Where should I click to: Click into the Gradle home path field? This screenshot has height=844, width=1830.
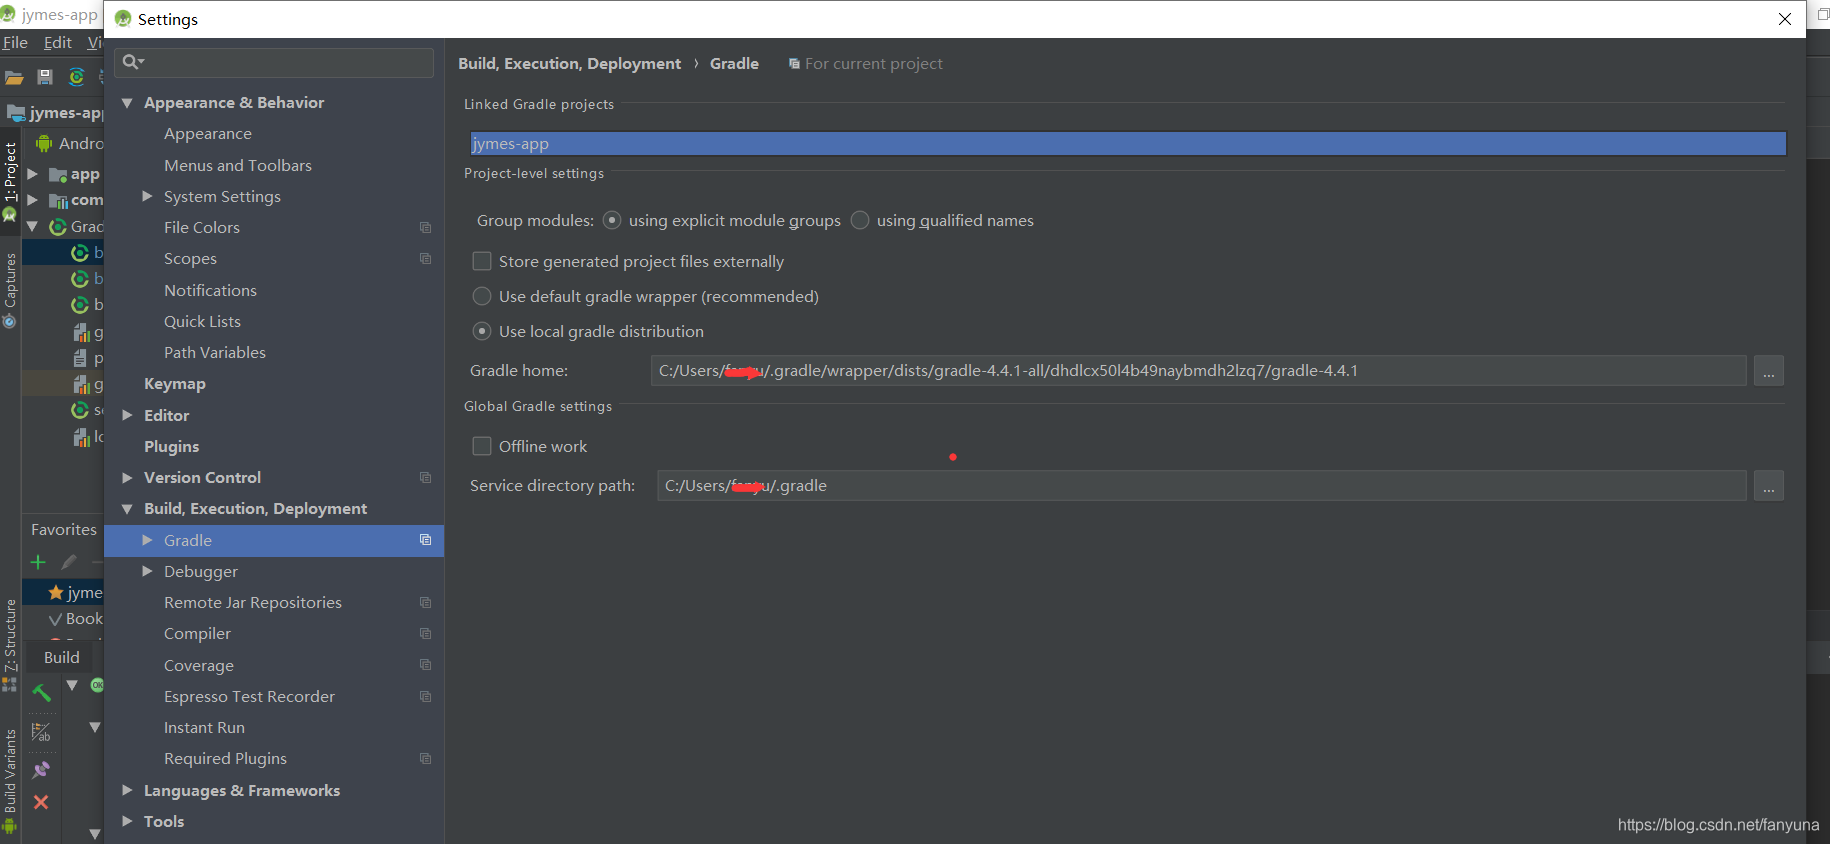(x=1198, y=371)
